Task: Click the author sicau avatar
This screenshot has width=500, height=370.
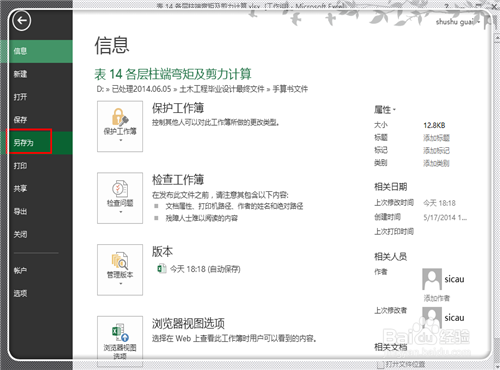Action: [x=432, y=279]
